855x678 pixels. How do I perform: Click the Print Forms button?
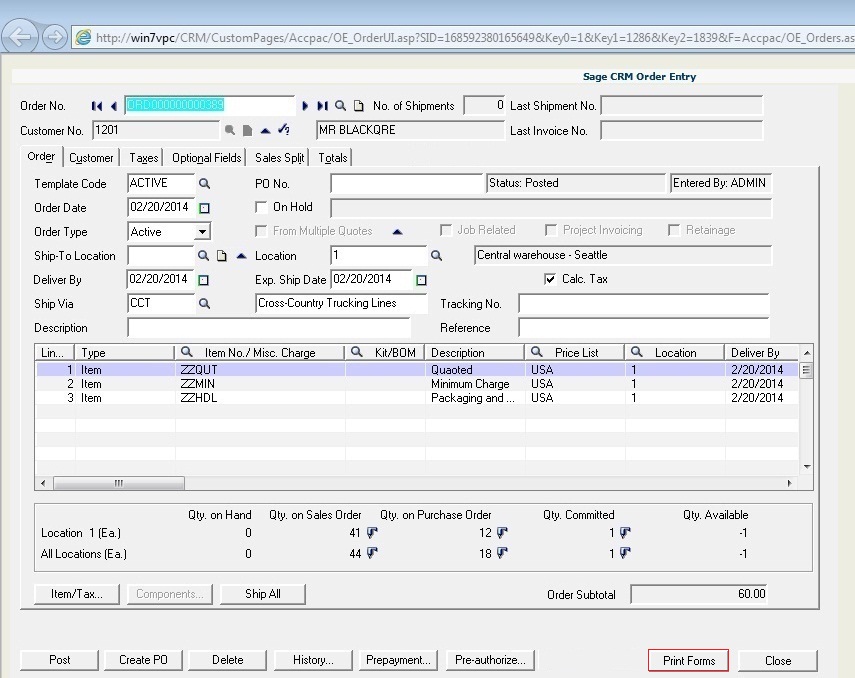tap(688, 660)
